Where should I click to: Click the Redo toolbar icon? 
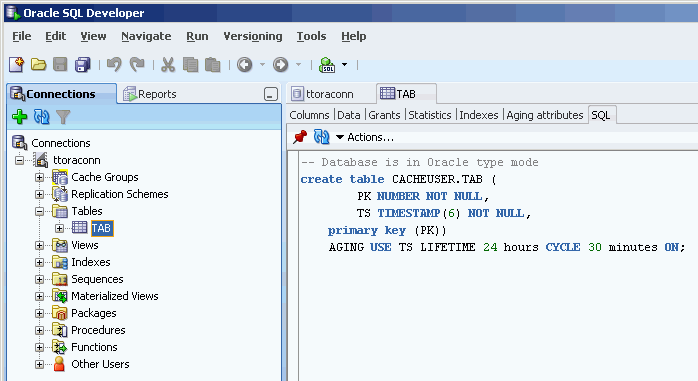(137, 65)
